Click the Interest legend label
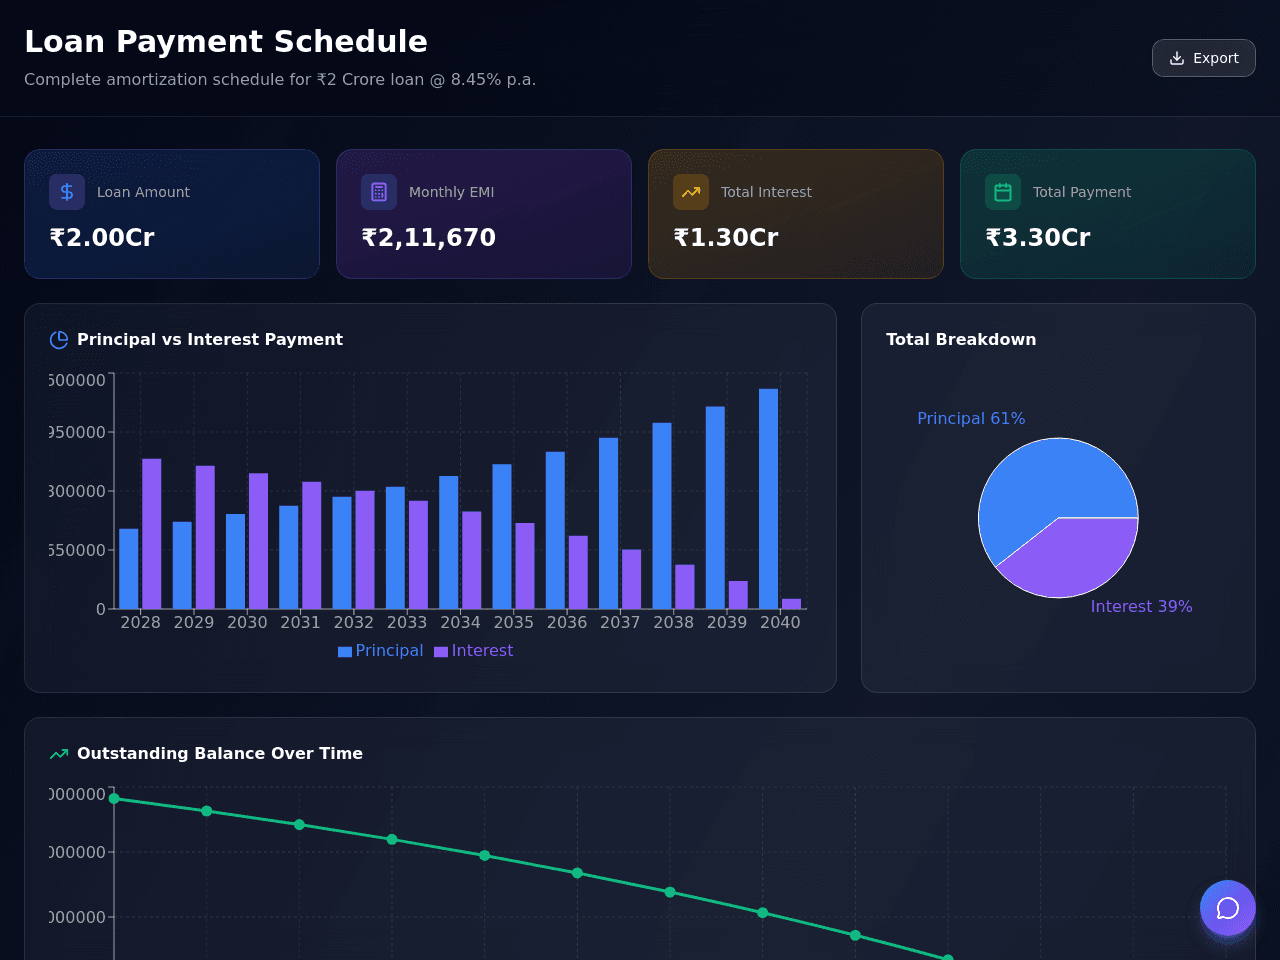The image size is (1280, 960). [482, 651]
